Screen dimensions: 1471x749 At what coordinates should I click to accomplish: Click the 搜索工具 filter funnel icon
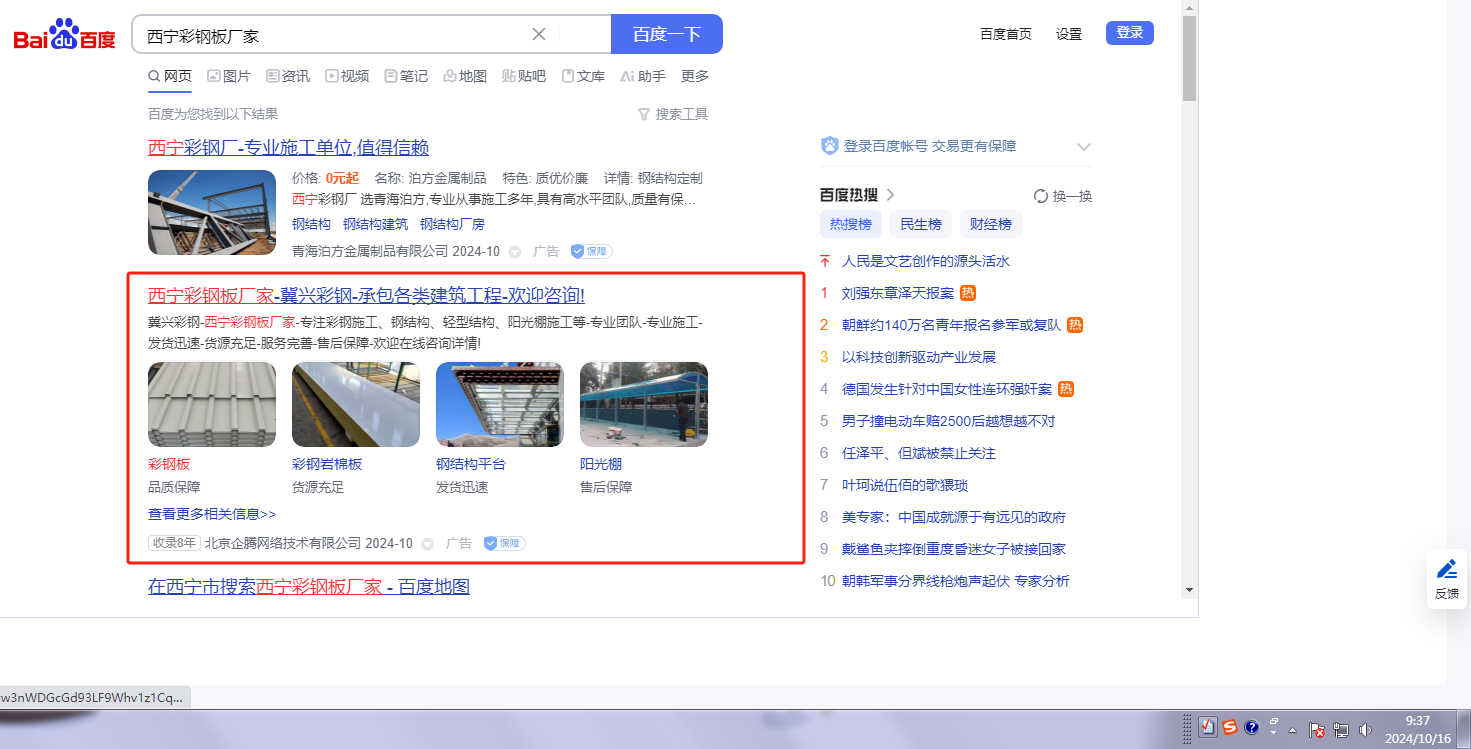point(644,114)
